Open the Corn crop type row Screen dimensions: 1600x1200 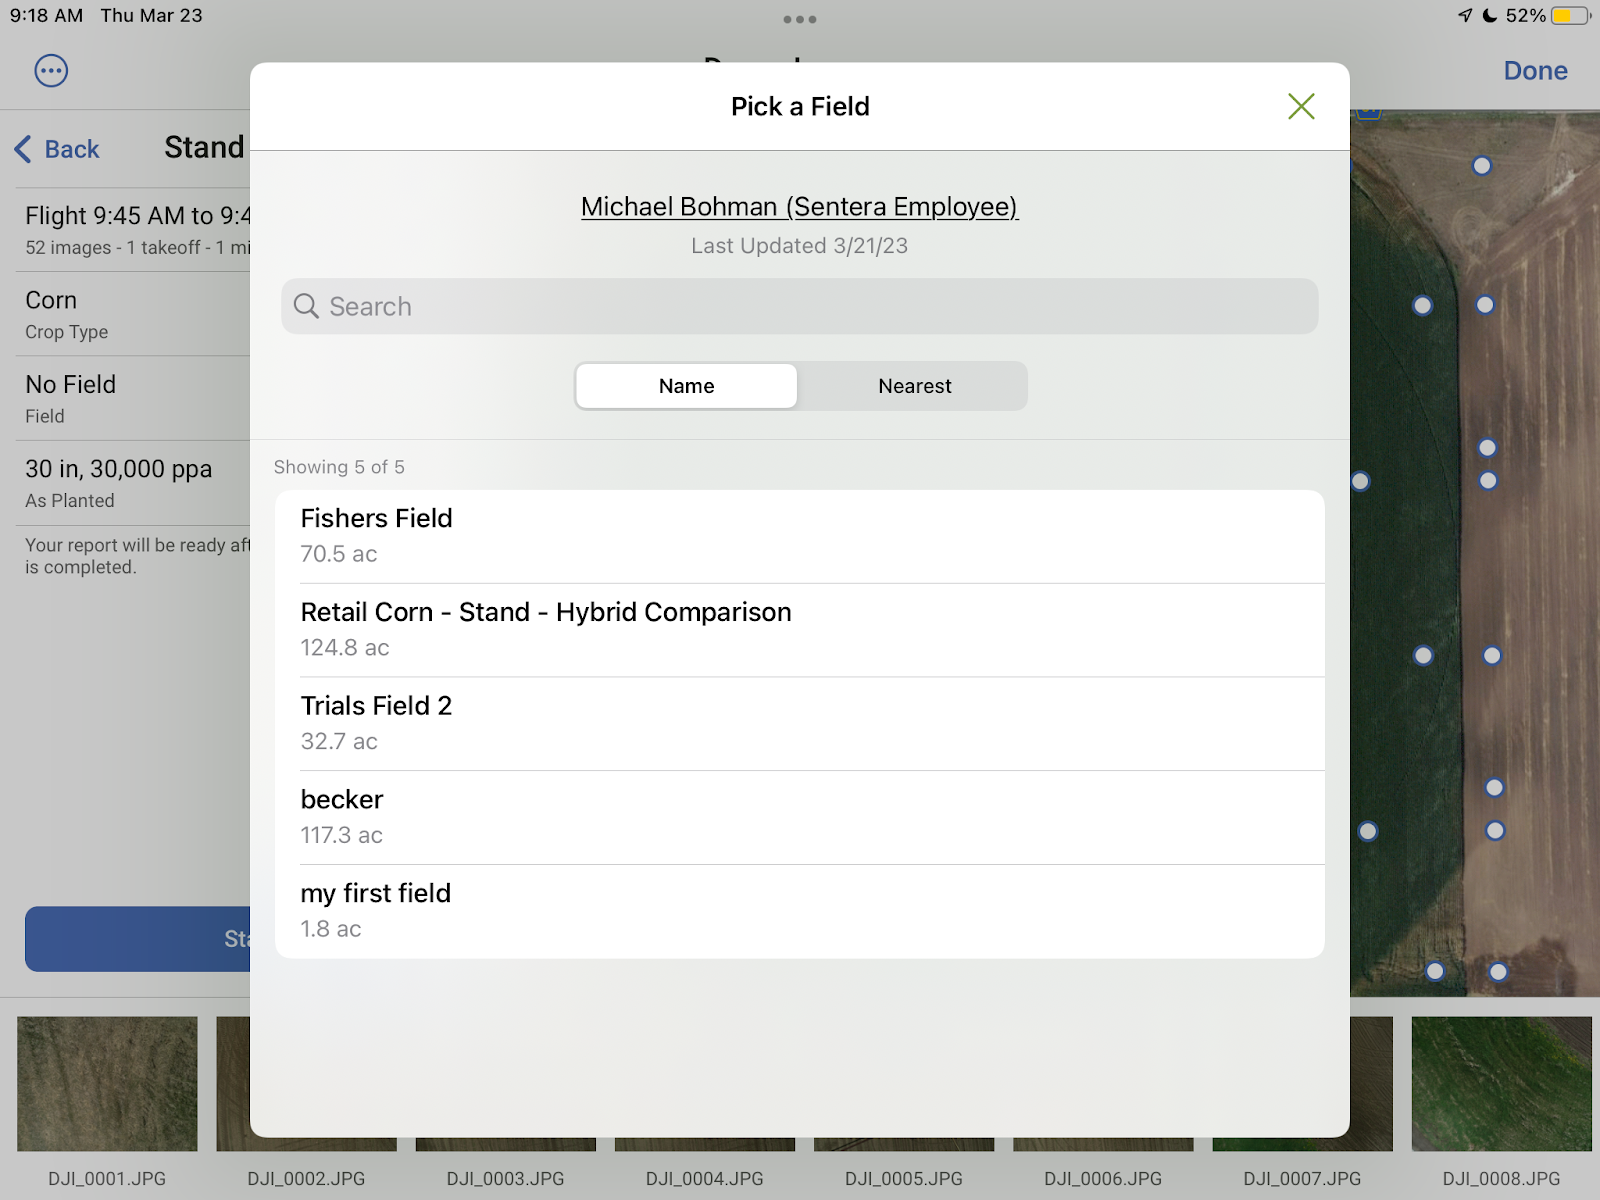pyautogui.click(x=130, y=314)
